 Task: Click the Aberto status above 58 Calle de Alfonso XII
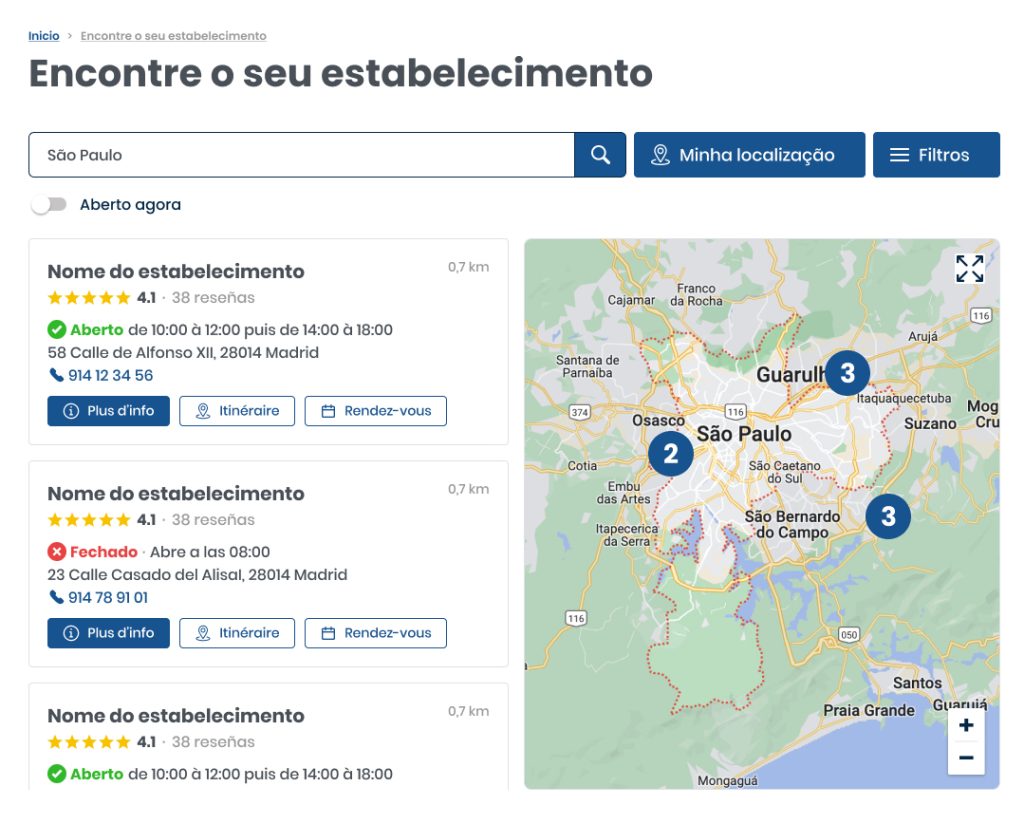(97, 330)
